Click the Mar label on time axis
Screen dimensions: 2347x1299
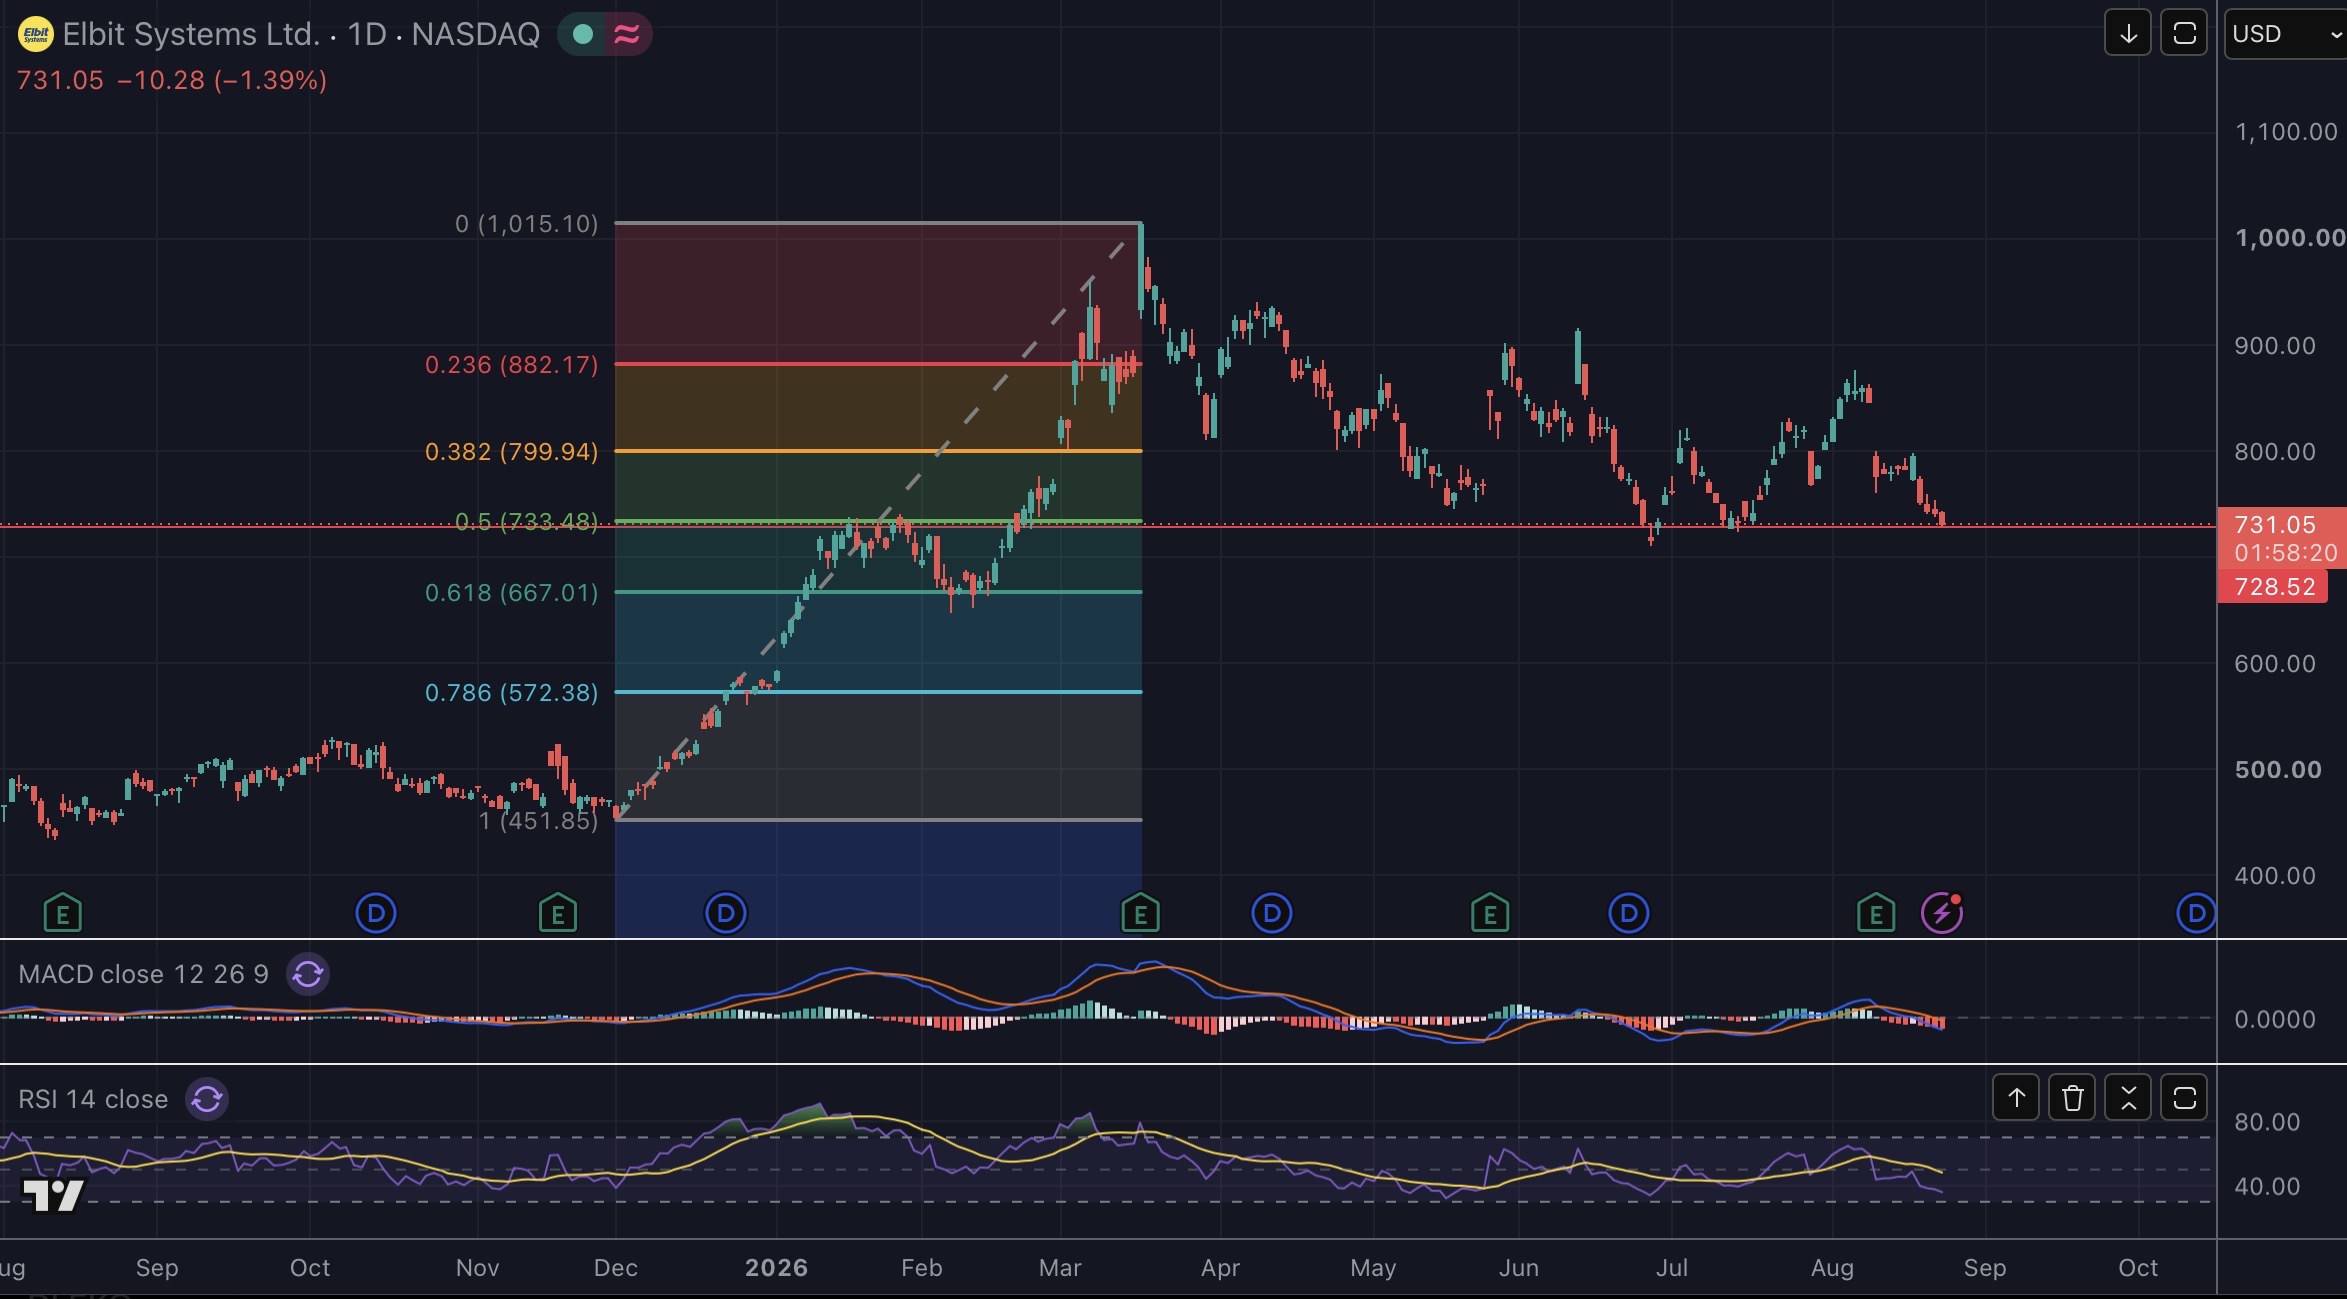click(x=1060, y=1268)
